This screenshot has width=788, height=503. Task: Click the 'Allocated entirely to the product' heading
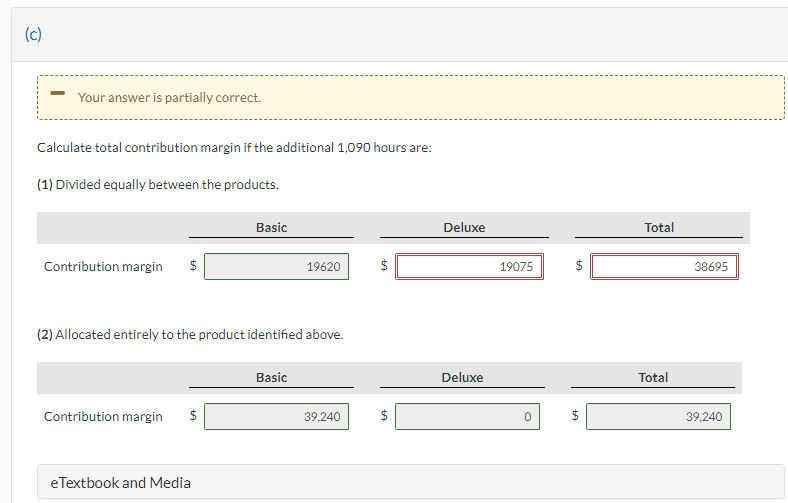point(190,334)
